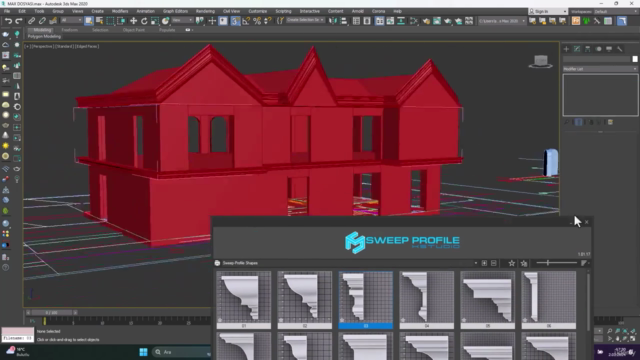This screenshot has width=640, height=360.
Task: Choose the Rectangular Selection Region tool
Action: coord(110,21)
